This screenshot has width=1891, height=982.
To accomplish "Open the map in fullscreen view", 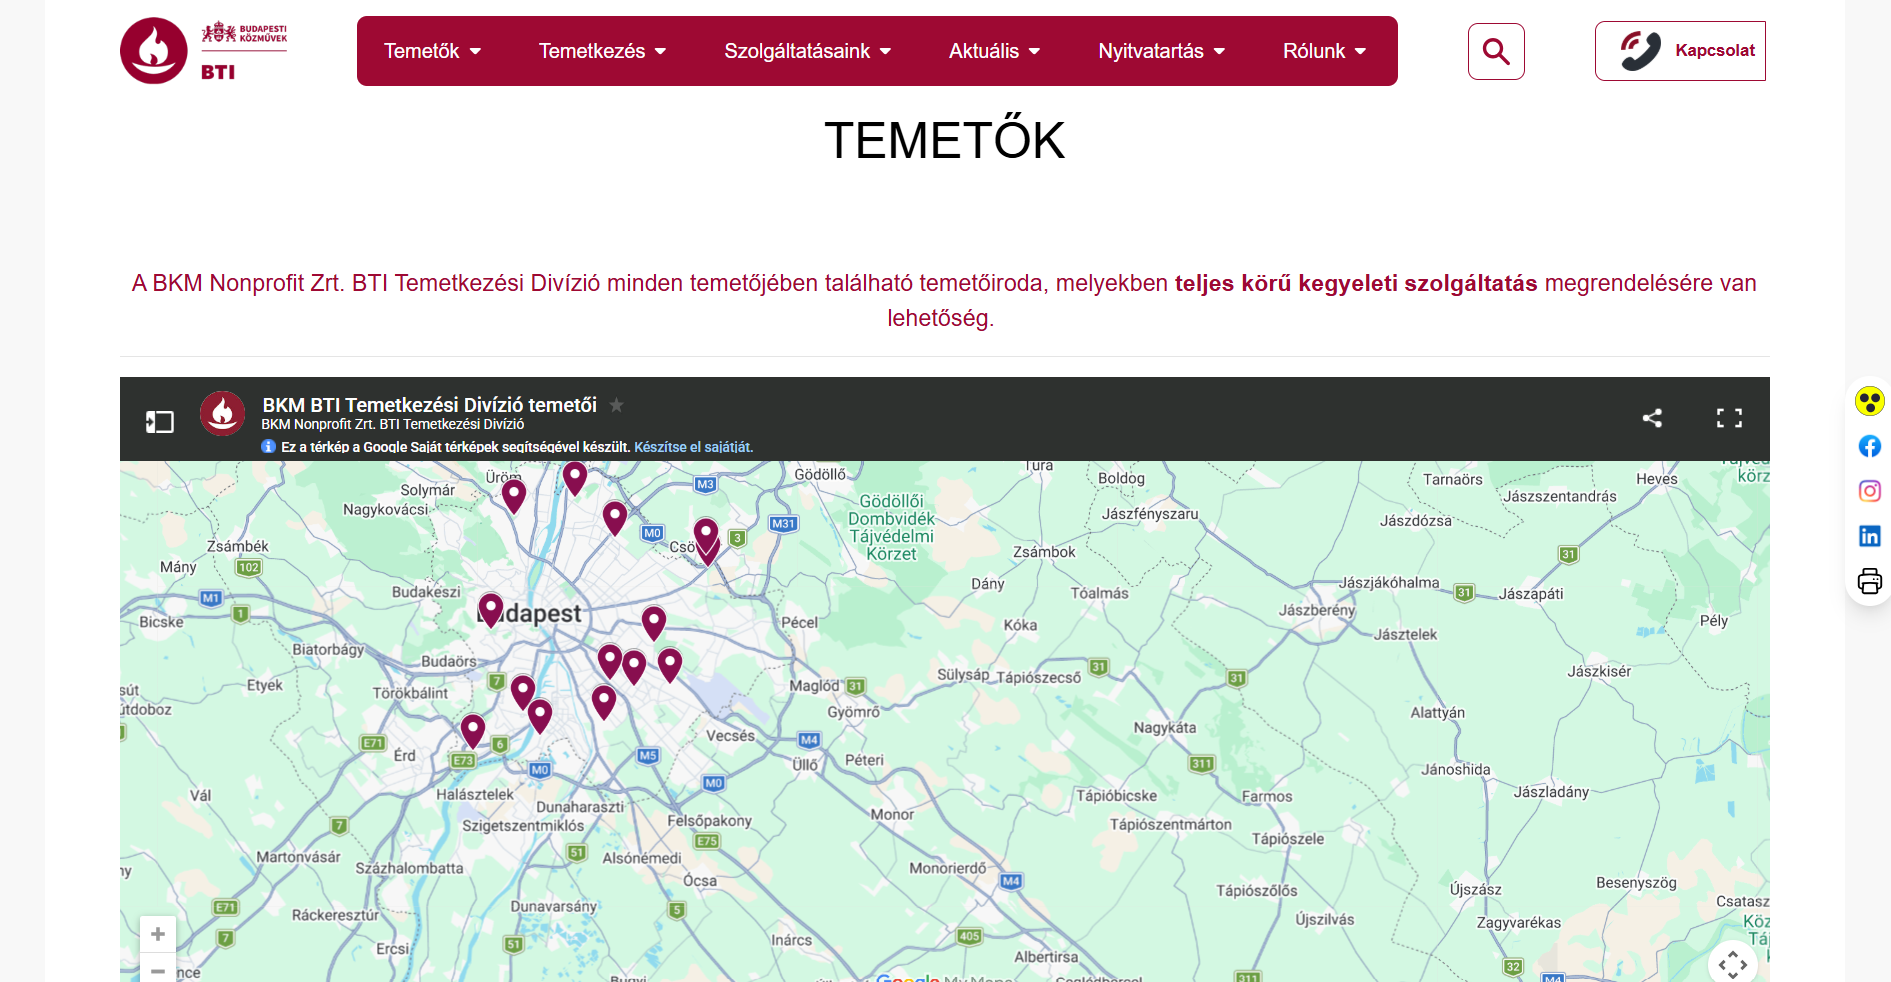I will (1729, 418).
